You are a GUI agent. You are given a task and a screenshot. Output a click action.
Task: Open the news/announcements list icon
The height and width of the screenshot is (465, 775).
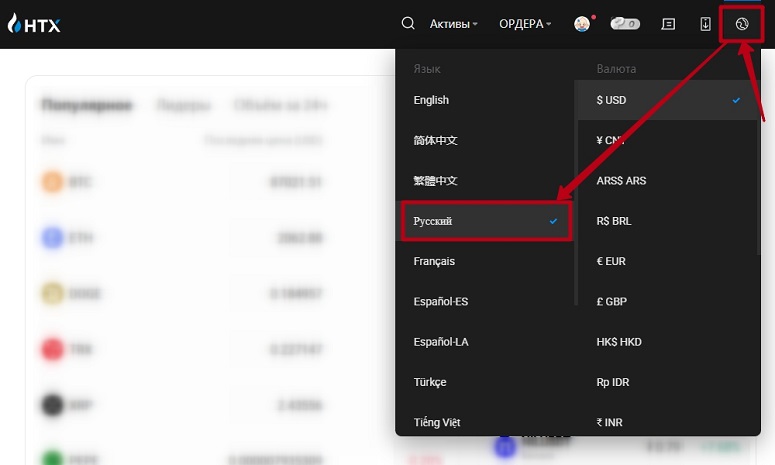point(668,24)
